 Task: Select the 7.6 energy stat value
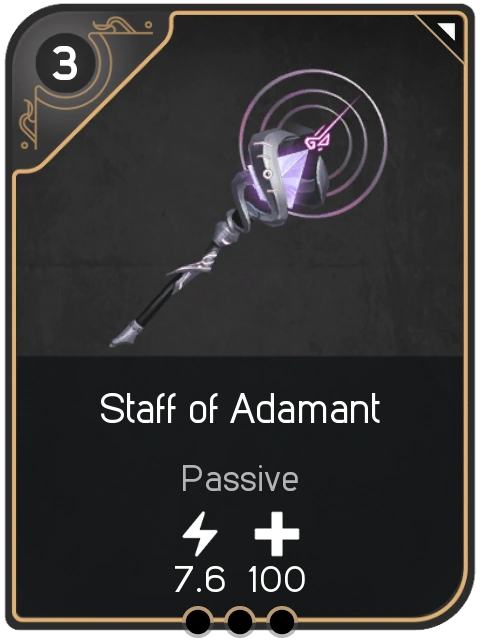click(200, 579)
